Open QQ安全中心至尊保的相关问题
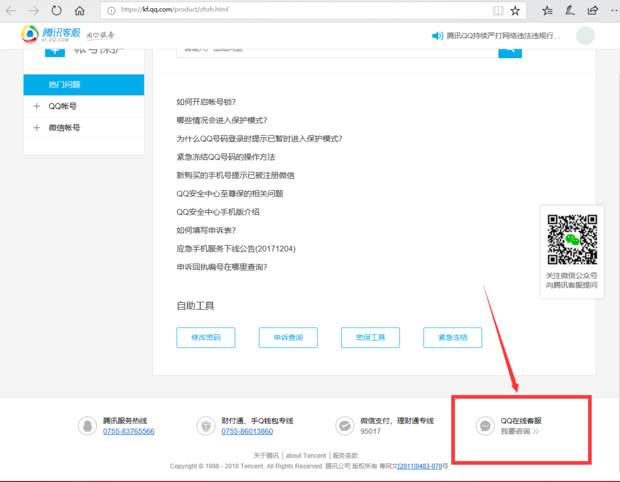 tap(230, 193)
